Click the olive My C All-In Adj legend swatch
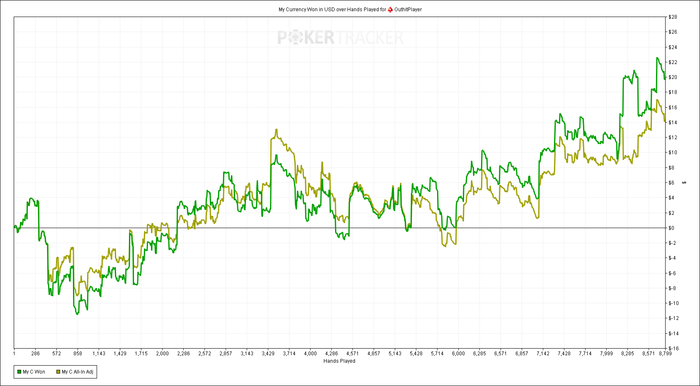 tap(58, 371)
